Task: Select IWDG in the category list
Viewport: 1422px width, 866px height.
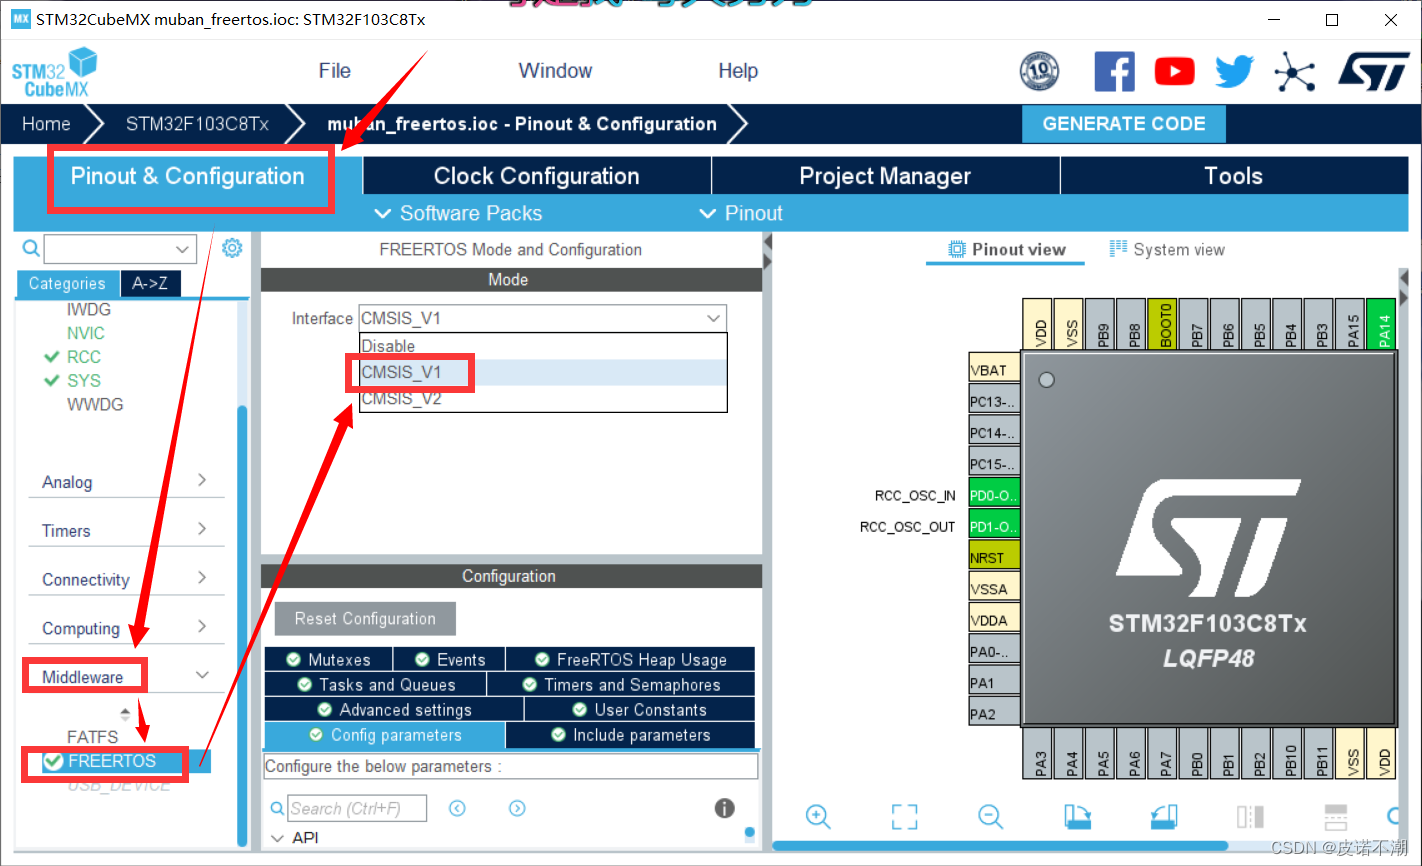Action: 89,310
